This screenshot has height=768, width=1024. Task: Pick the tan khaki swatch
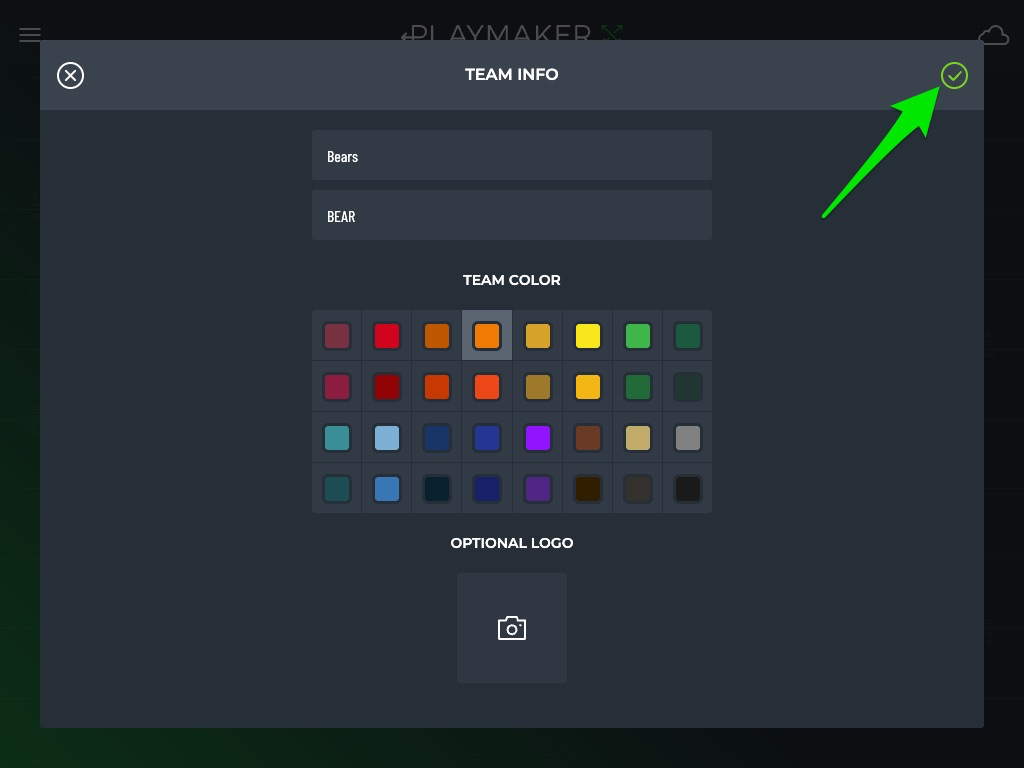[637, 438]
